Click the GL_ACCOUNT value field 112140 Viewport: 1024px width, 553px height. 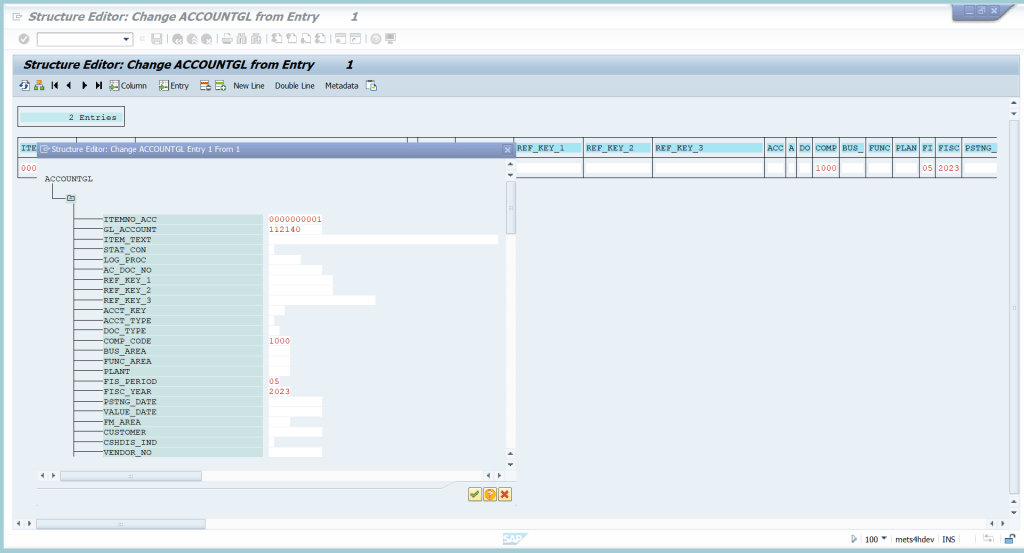point(295,230)
